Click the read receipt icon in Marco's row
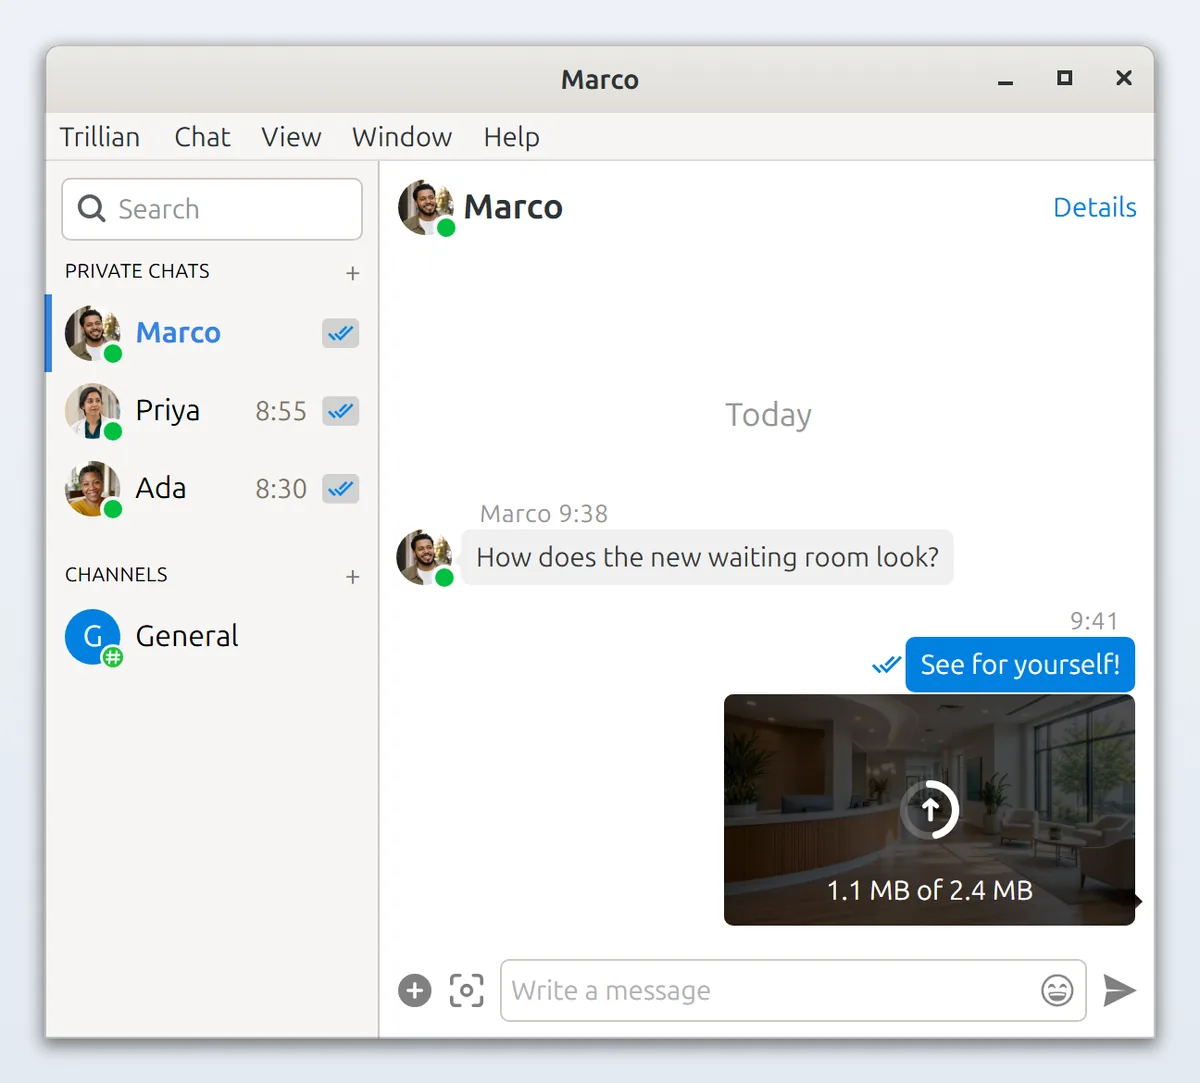This screenshot has width=1200, height=1083. coord(341,333)
